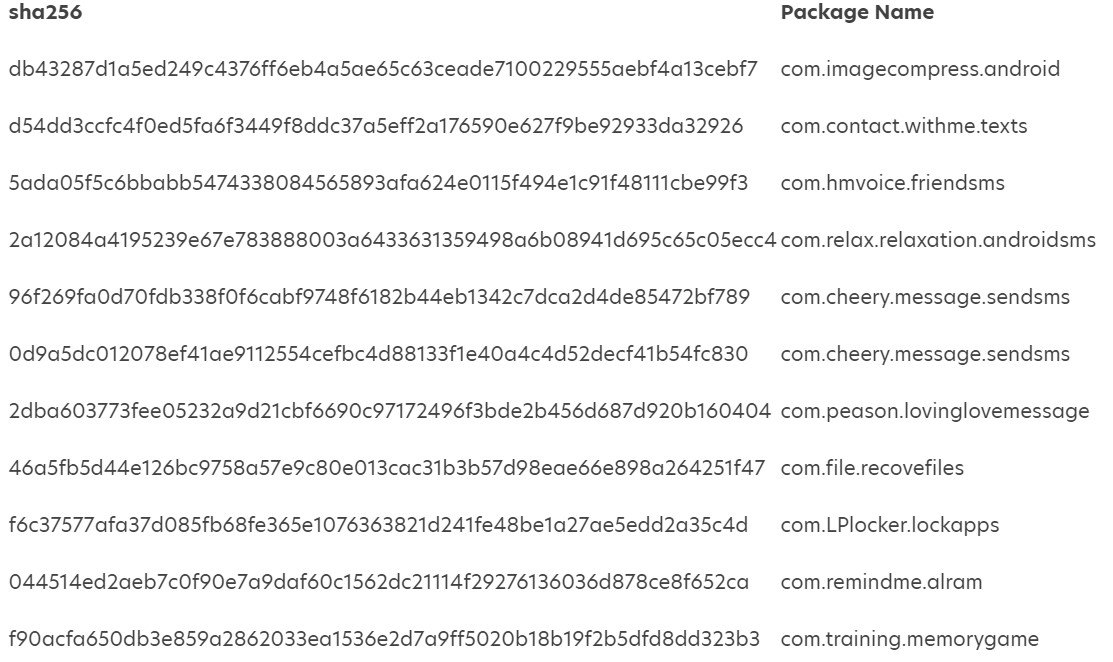The width and height of the screenshot is (1113, 662).
Task: Select the com.file.recovefiles package entry
Action: pos(872,468)
